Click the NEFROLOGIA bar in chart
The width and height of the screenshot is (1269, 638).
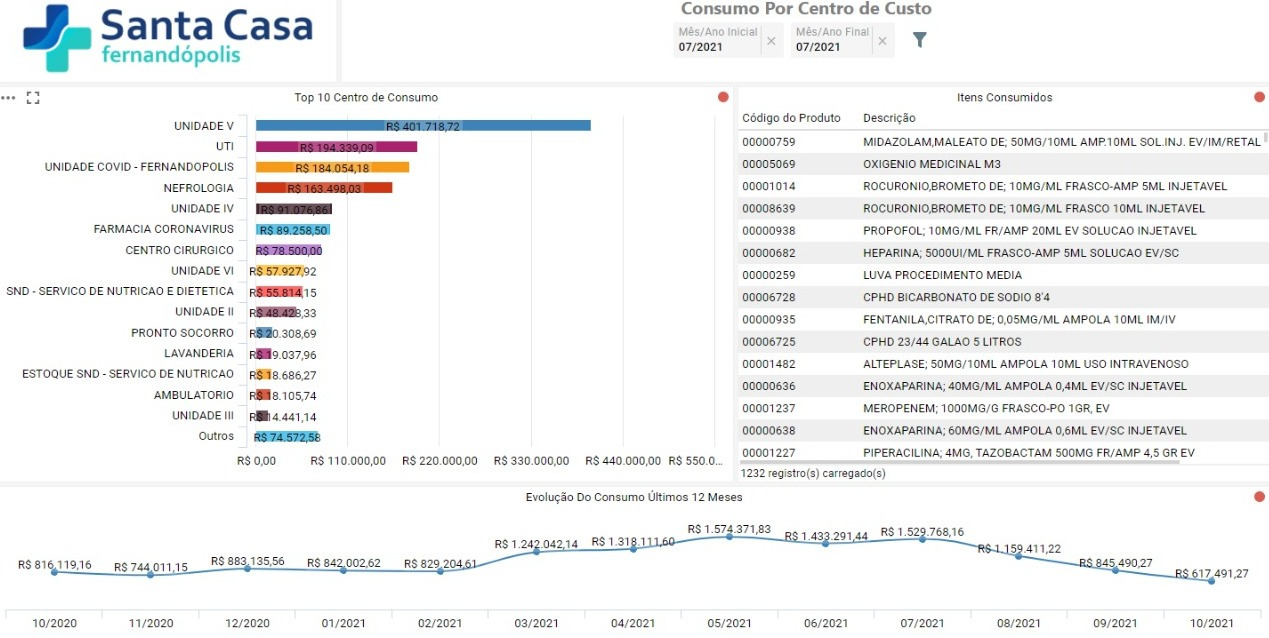[324, 188]
